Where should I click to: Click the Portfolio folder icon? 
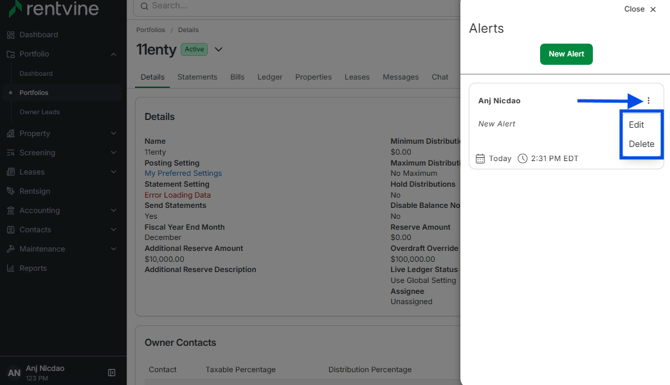click(x=11, y=54)
